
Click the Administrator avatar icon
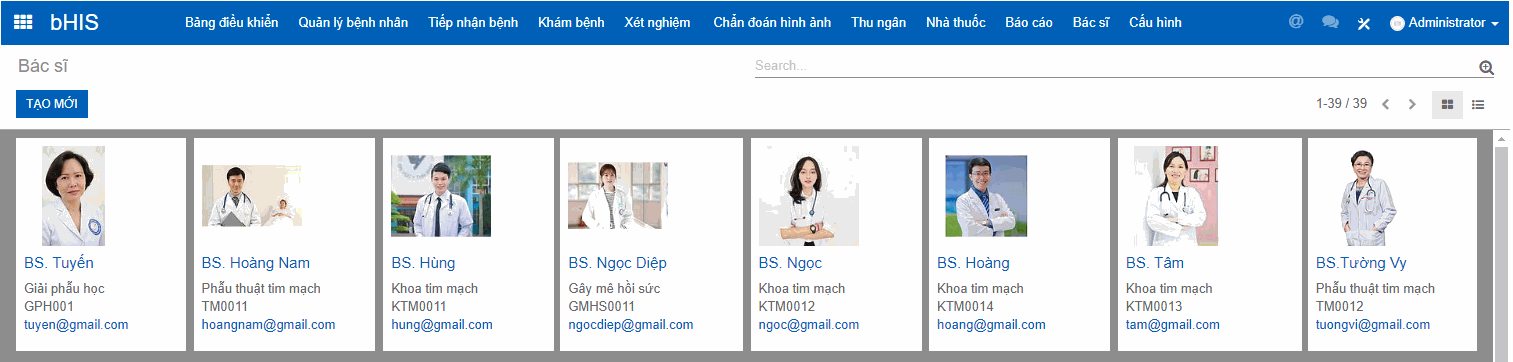[1397, 23]
